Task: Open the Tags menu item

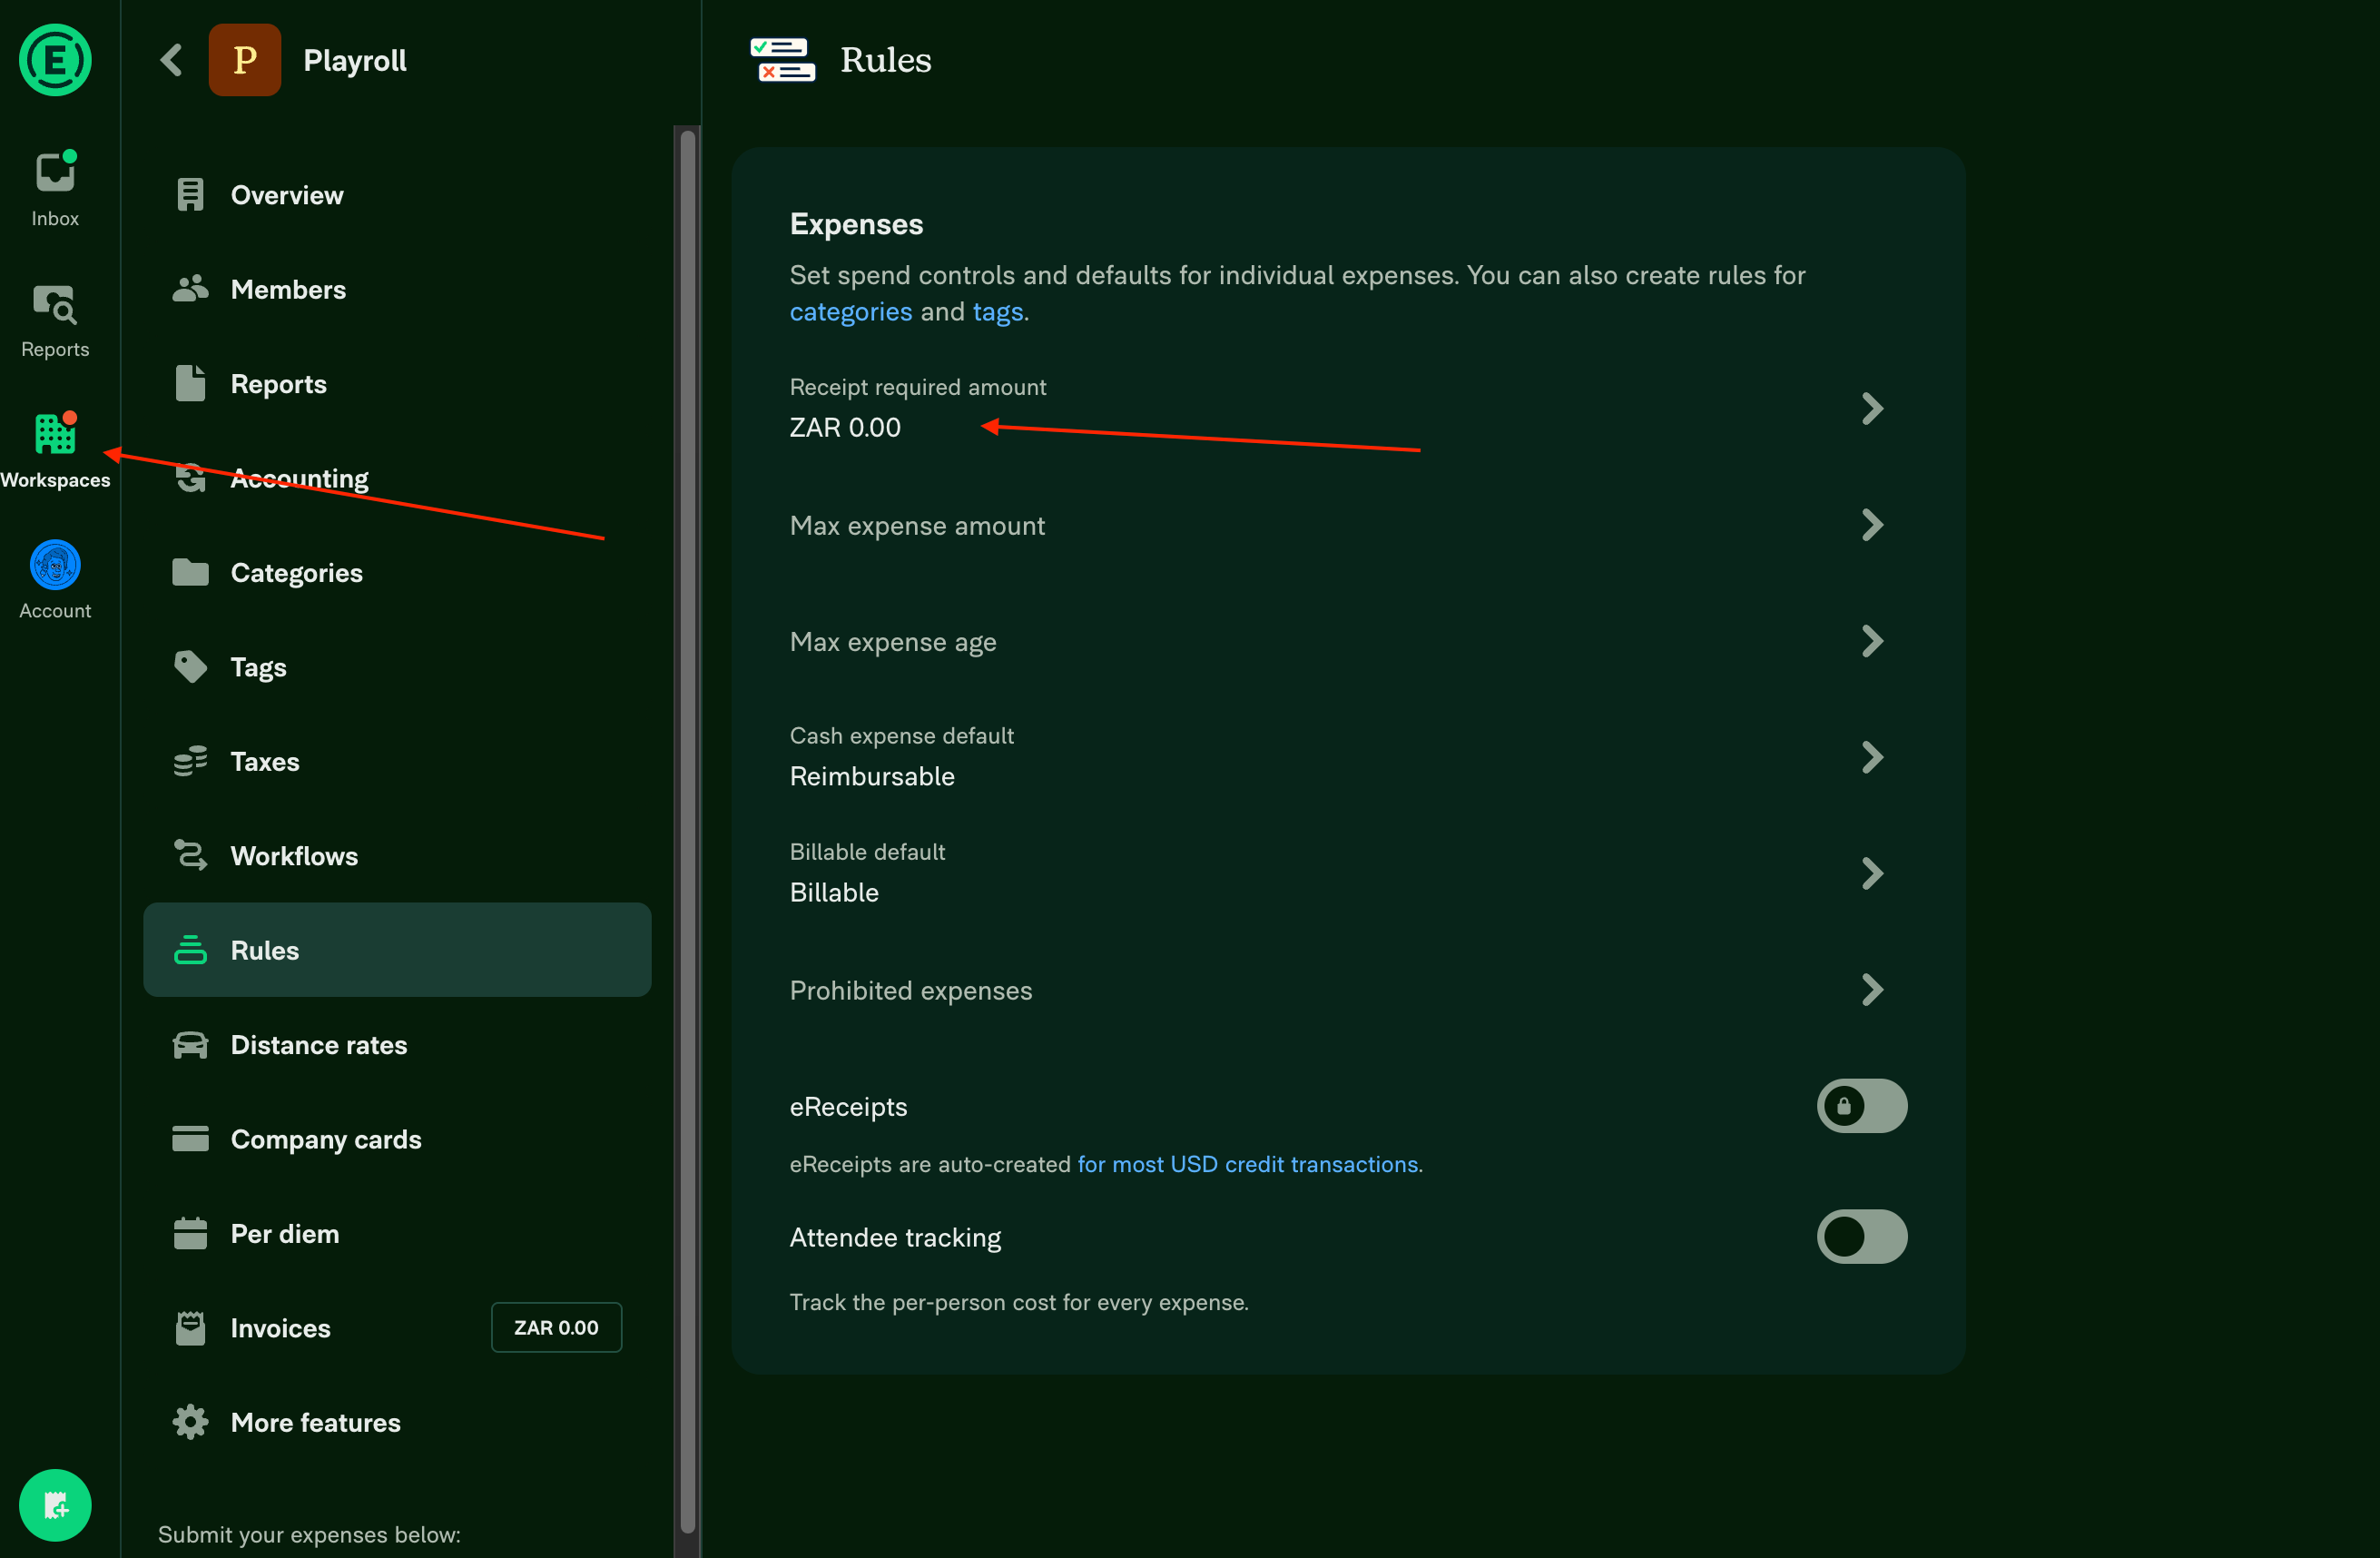Action: (x=397, y=667)
